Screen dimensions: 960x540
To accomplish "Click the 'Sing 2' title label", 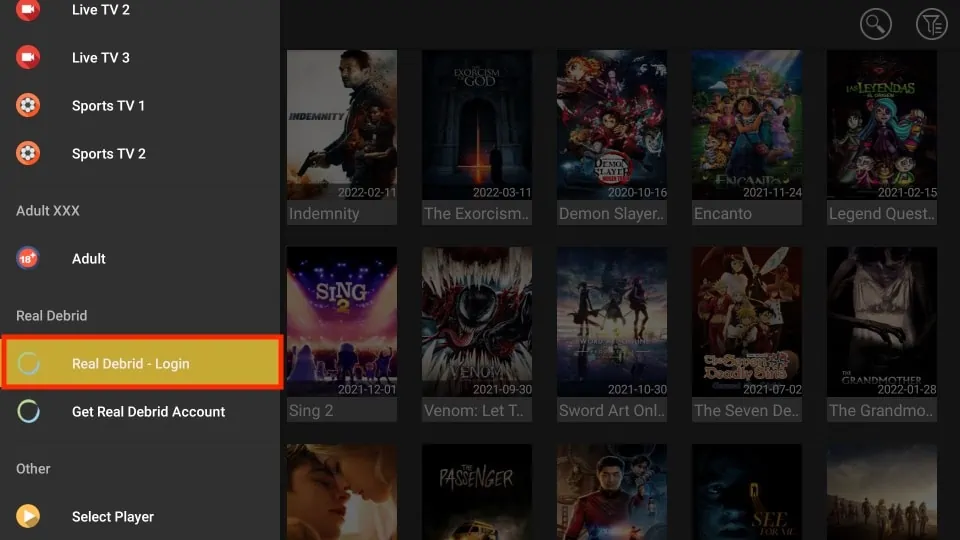I will pyautogui.click(x=311, y=411).
